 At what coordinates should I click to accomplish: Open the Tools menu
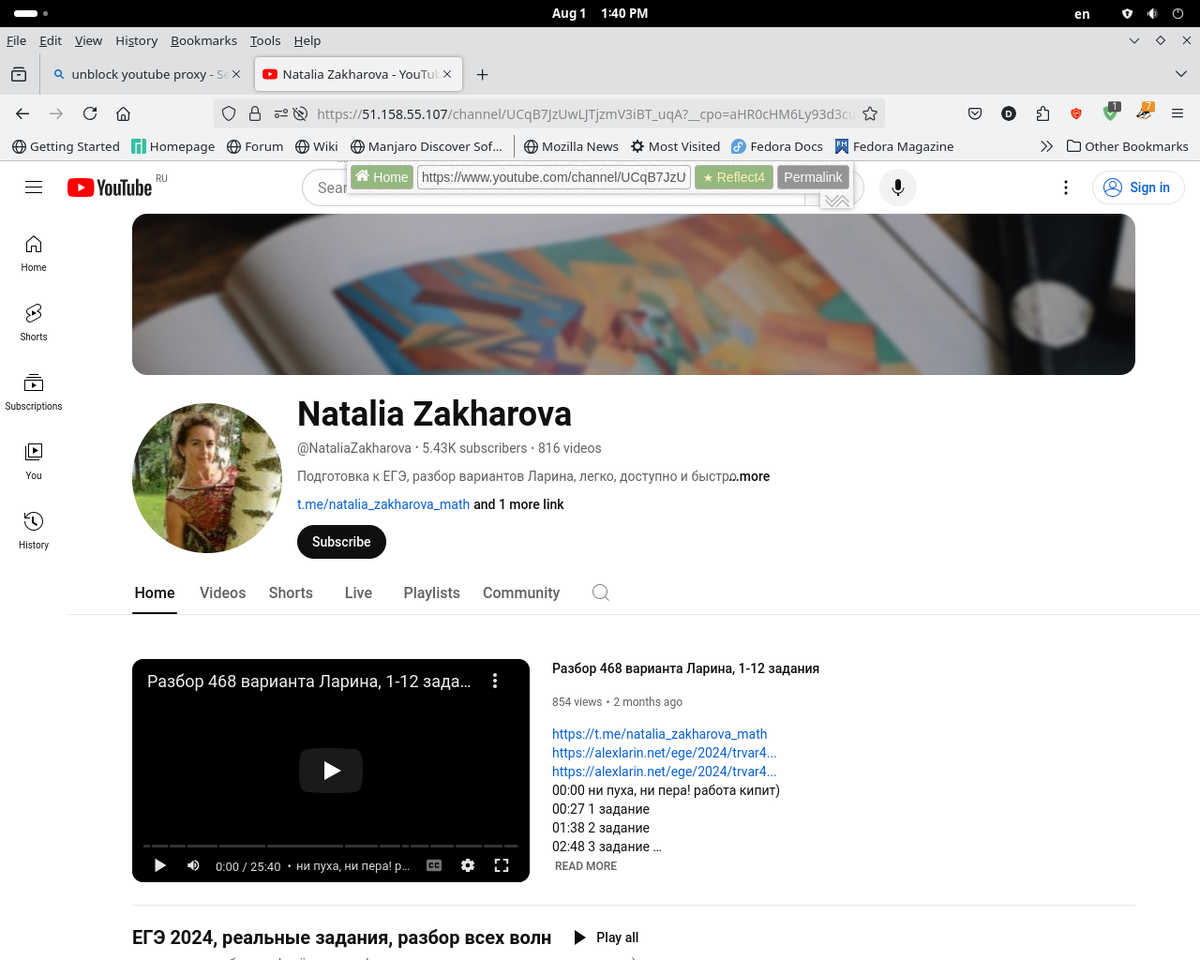265,41
